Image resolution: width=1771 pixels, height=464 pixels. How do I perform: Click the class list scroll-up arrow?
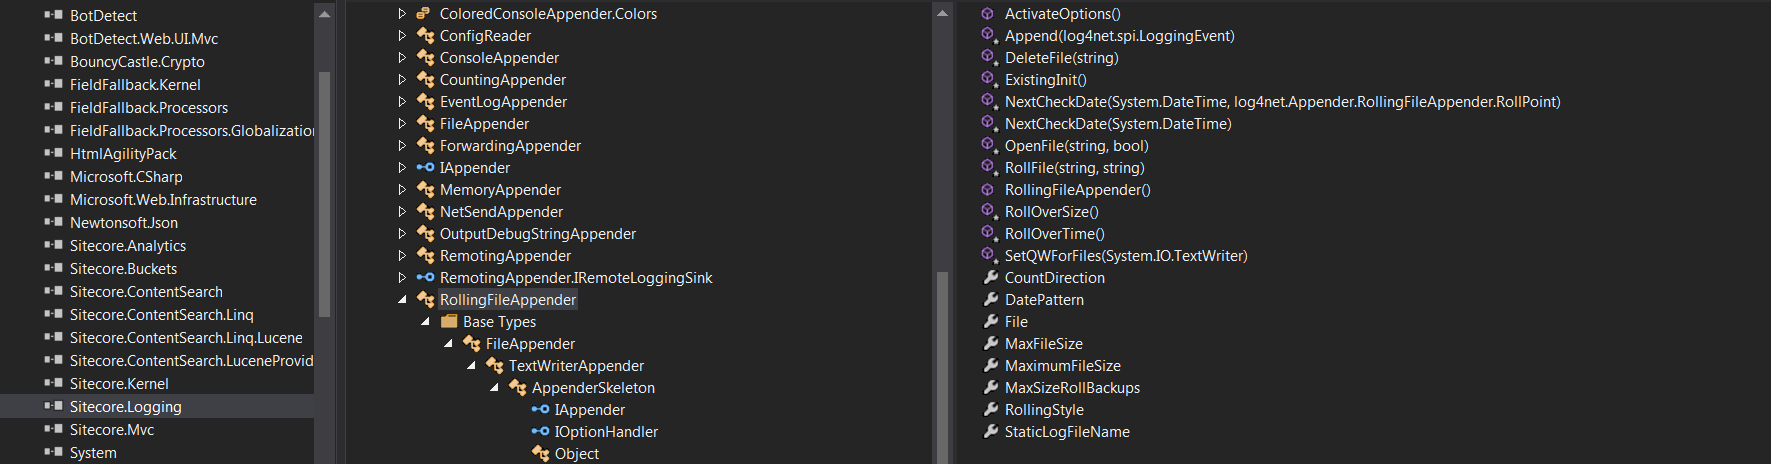click(x=942, y=14)
